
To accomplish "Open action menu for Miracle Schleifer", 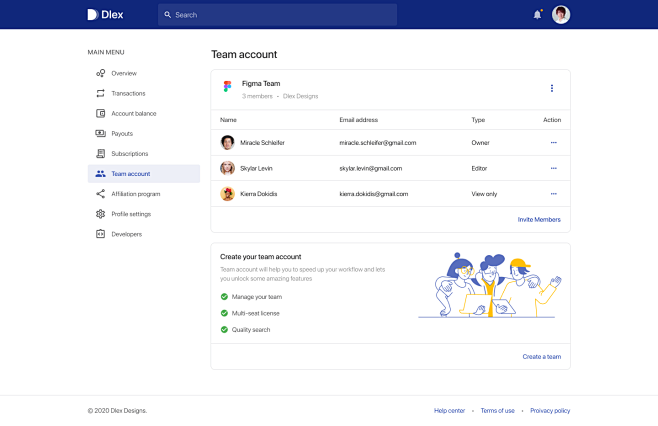I will pyautogui.click(x=553, y=143).
